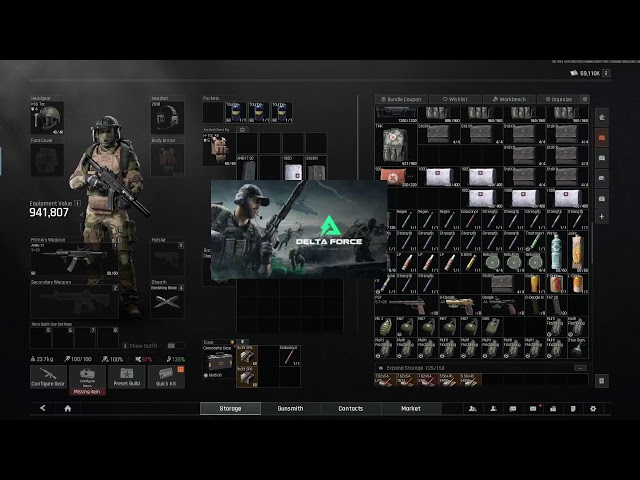Open the settings gear in bottom bar

point(593,409)
